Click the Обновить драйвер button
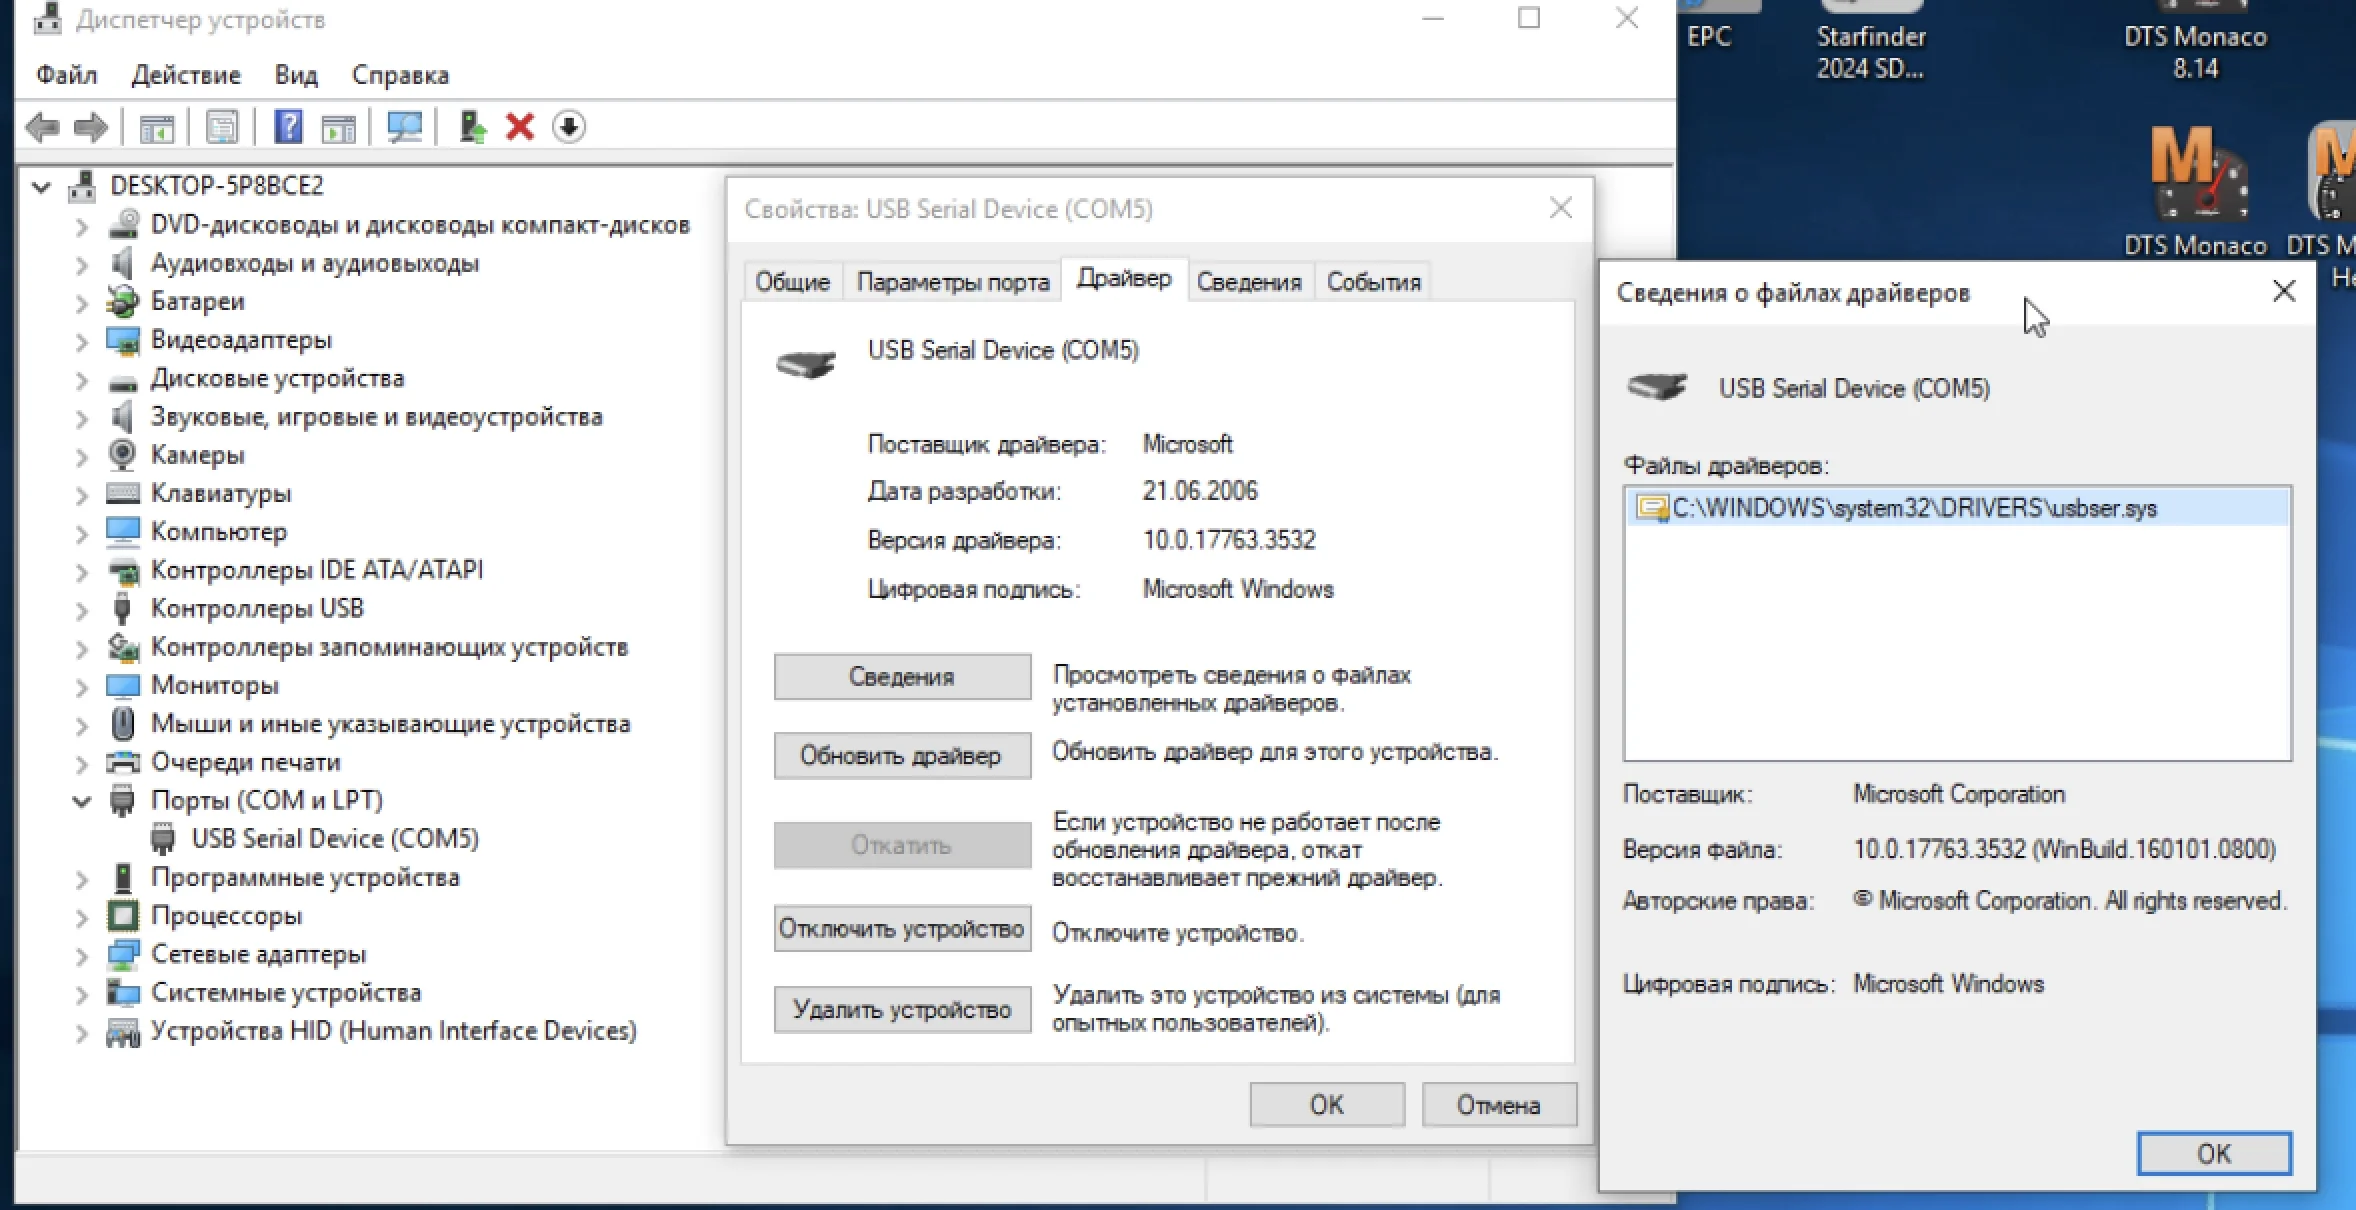The width and height of the screenshot is (2356, 1210). [x=901, y=756]
